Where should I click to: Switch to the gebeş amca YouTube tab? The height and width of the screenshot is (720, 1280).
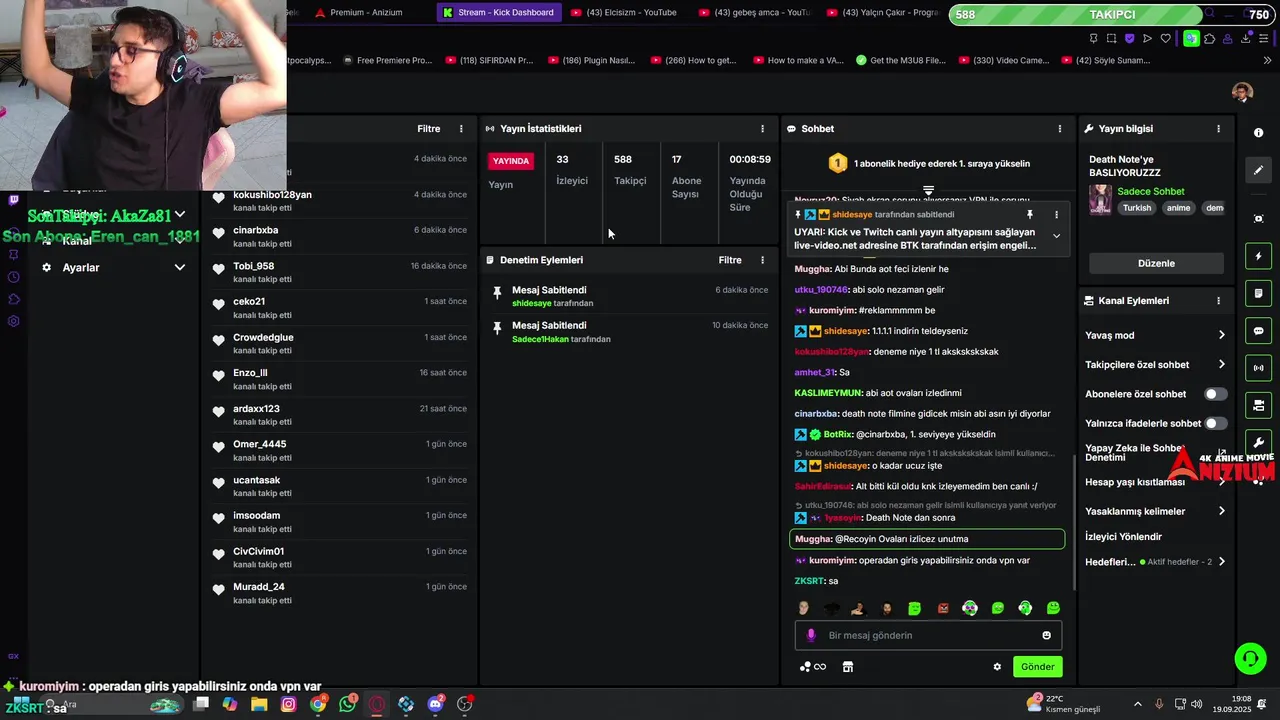[x=754, y=13]
